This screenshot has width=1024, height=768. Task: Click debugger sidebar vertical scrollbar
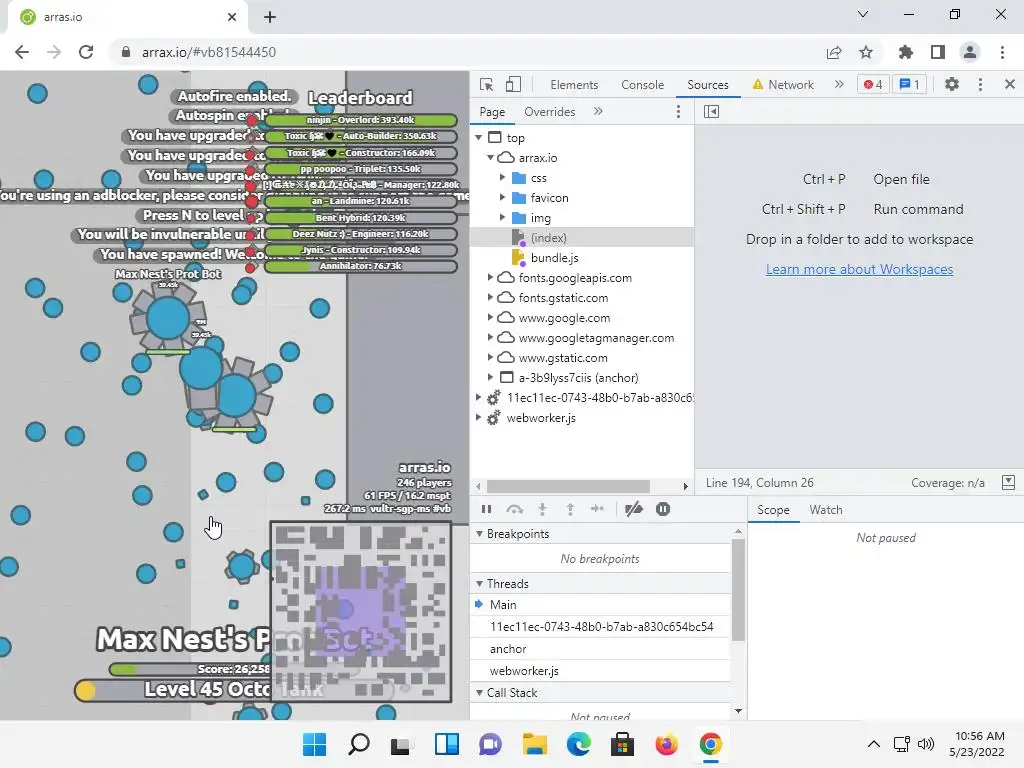pyautogui.click(x=738, y=590)
